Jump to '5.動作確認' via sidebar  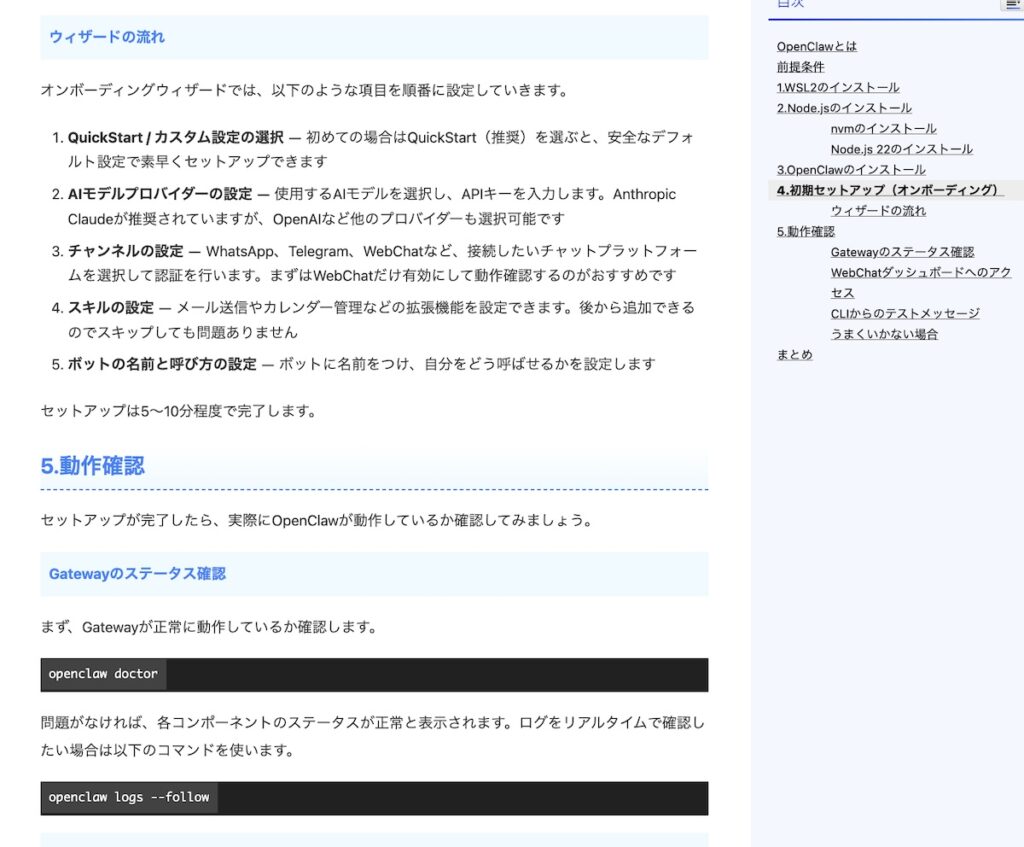coord(805,231)
